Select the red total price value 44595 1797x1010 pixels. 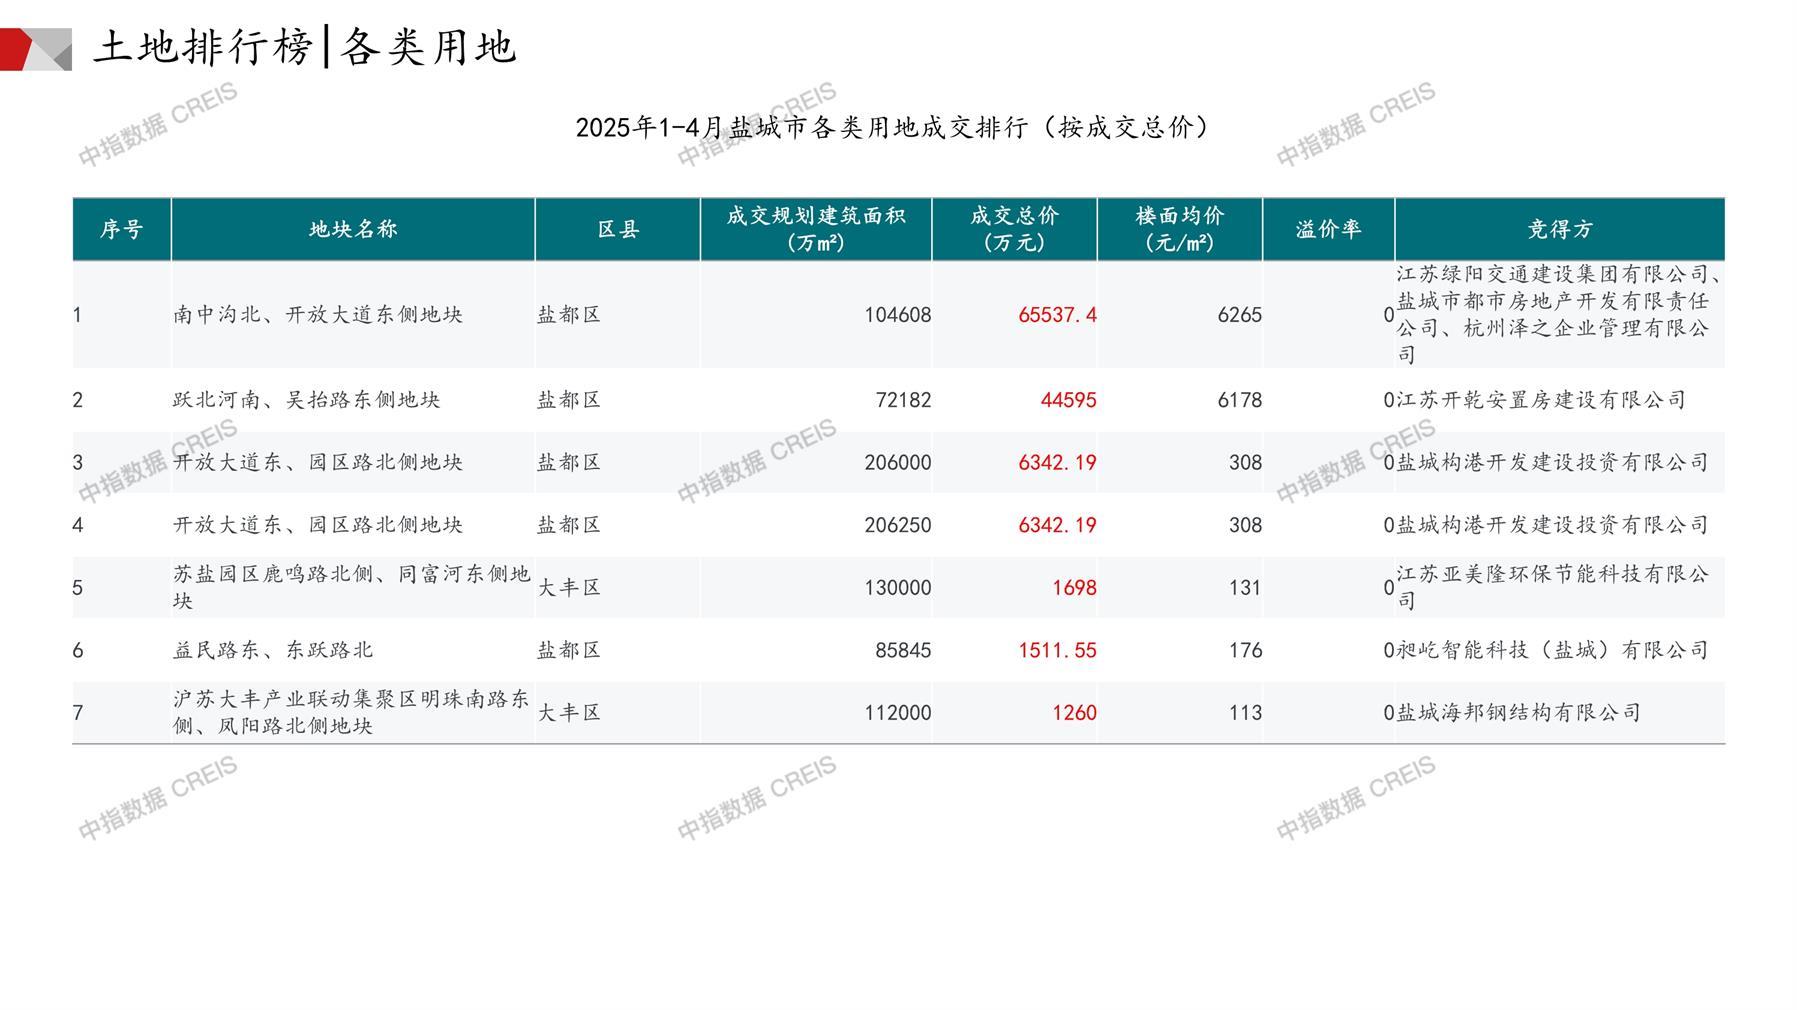(1068, 400)
